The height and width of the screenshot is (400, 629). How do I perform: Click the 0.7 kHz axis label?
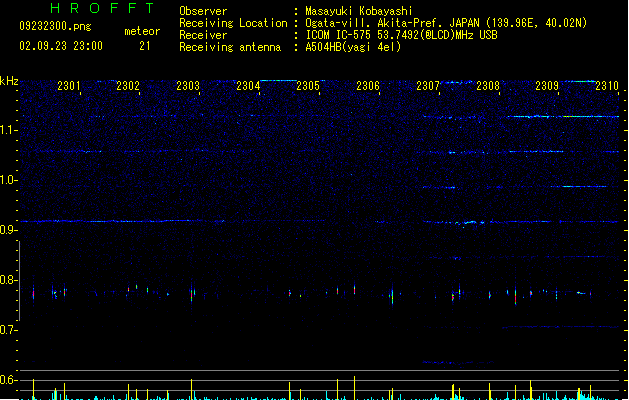click(x=8, y=330)
